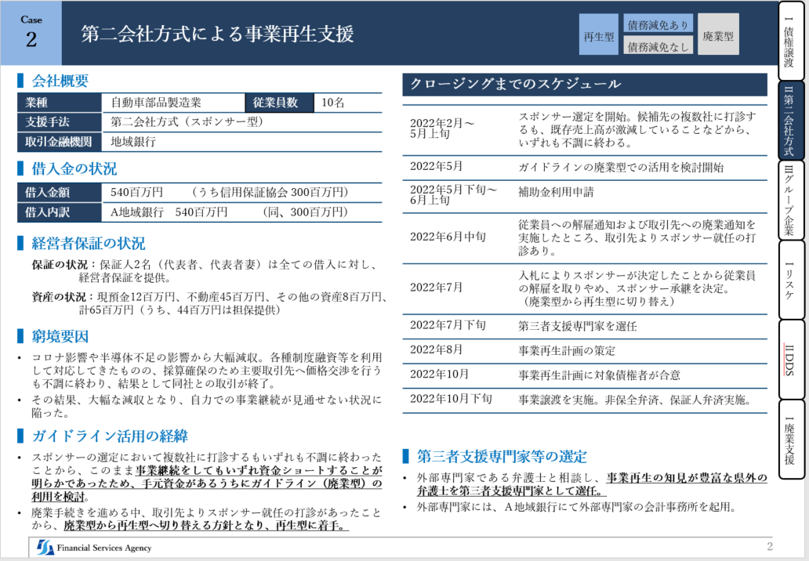Go to the DDS side tab

coord(790,360)
